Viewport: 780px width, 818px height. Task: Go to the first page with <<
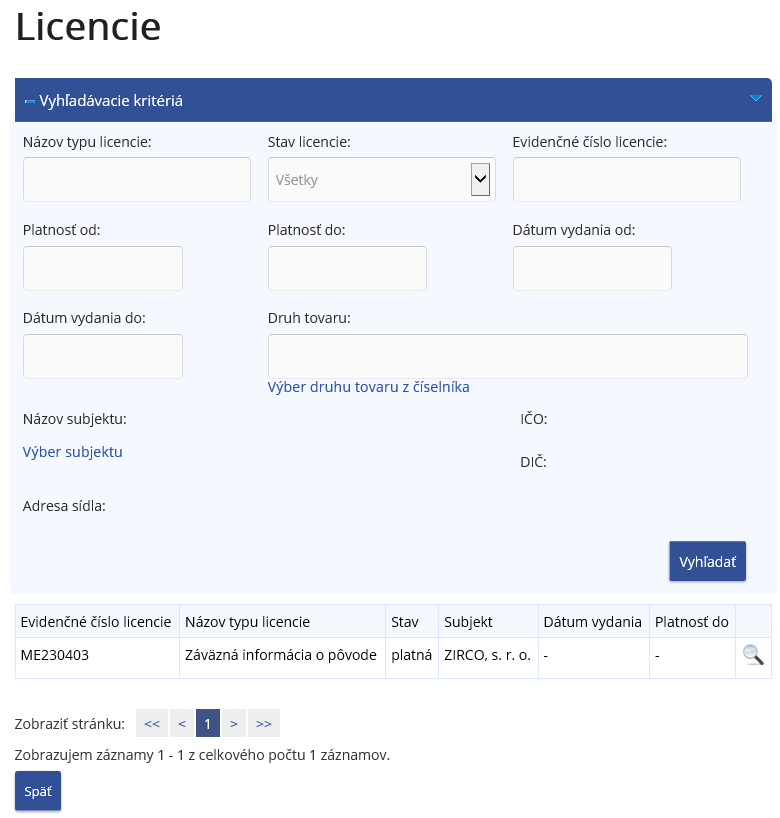[152, 723]
